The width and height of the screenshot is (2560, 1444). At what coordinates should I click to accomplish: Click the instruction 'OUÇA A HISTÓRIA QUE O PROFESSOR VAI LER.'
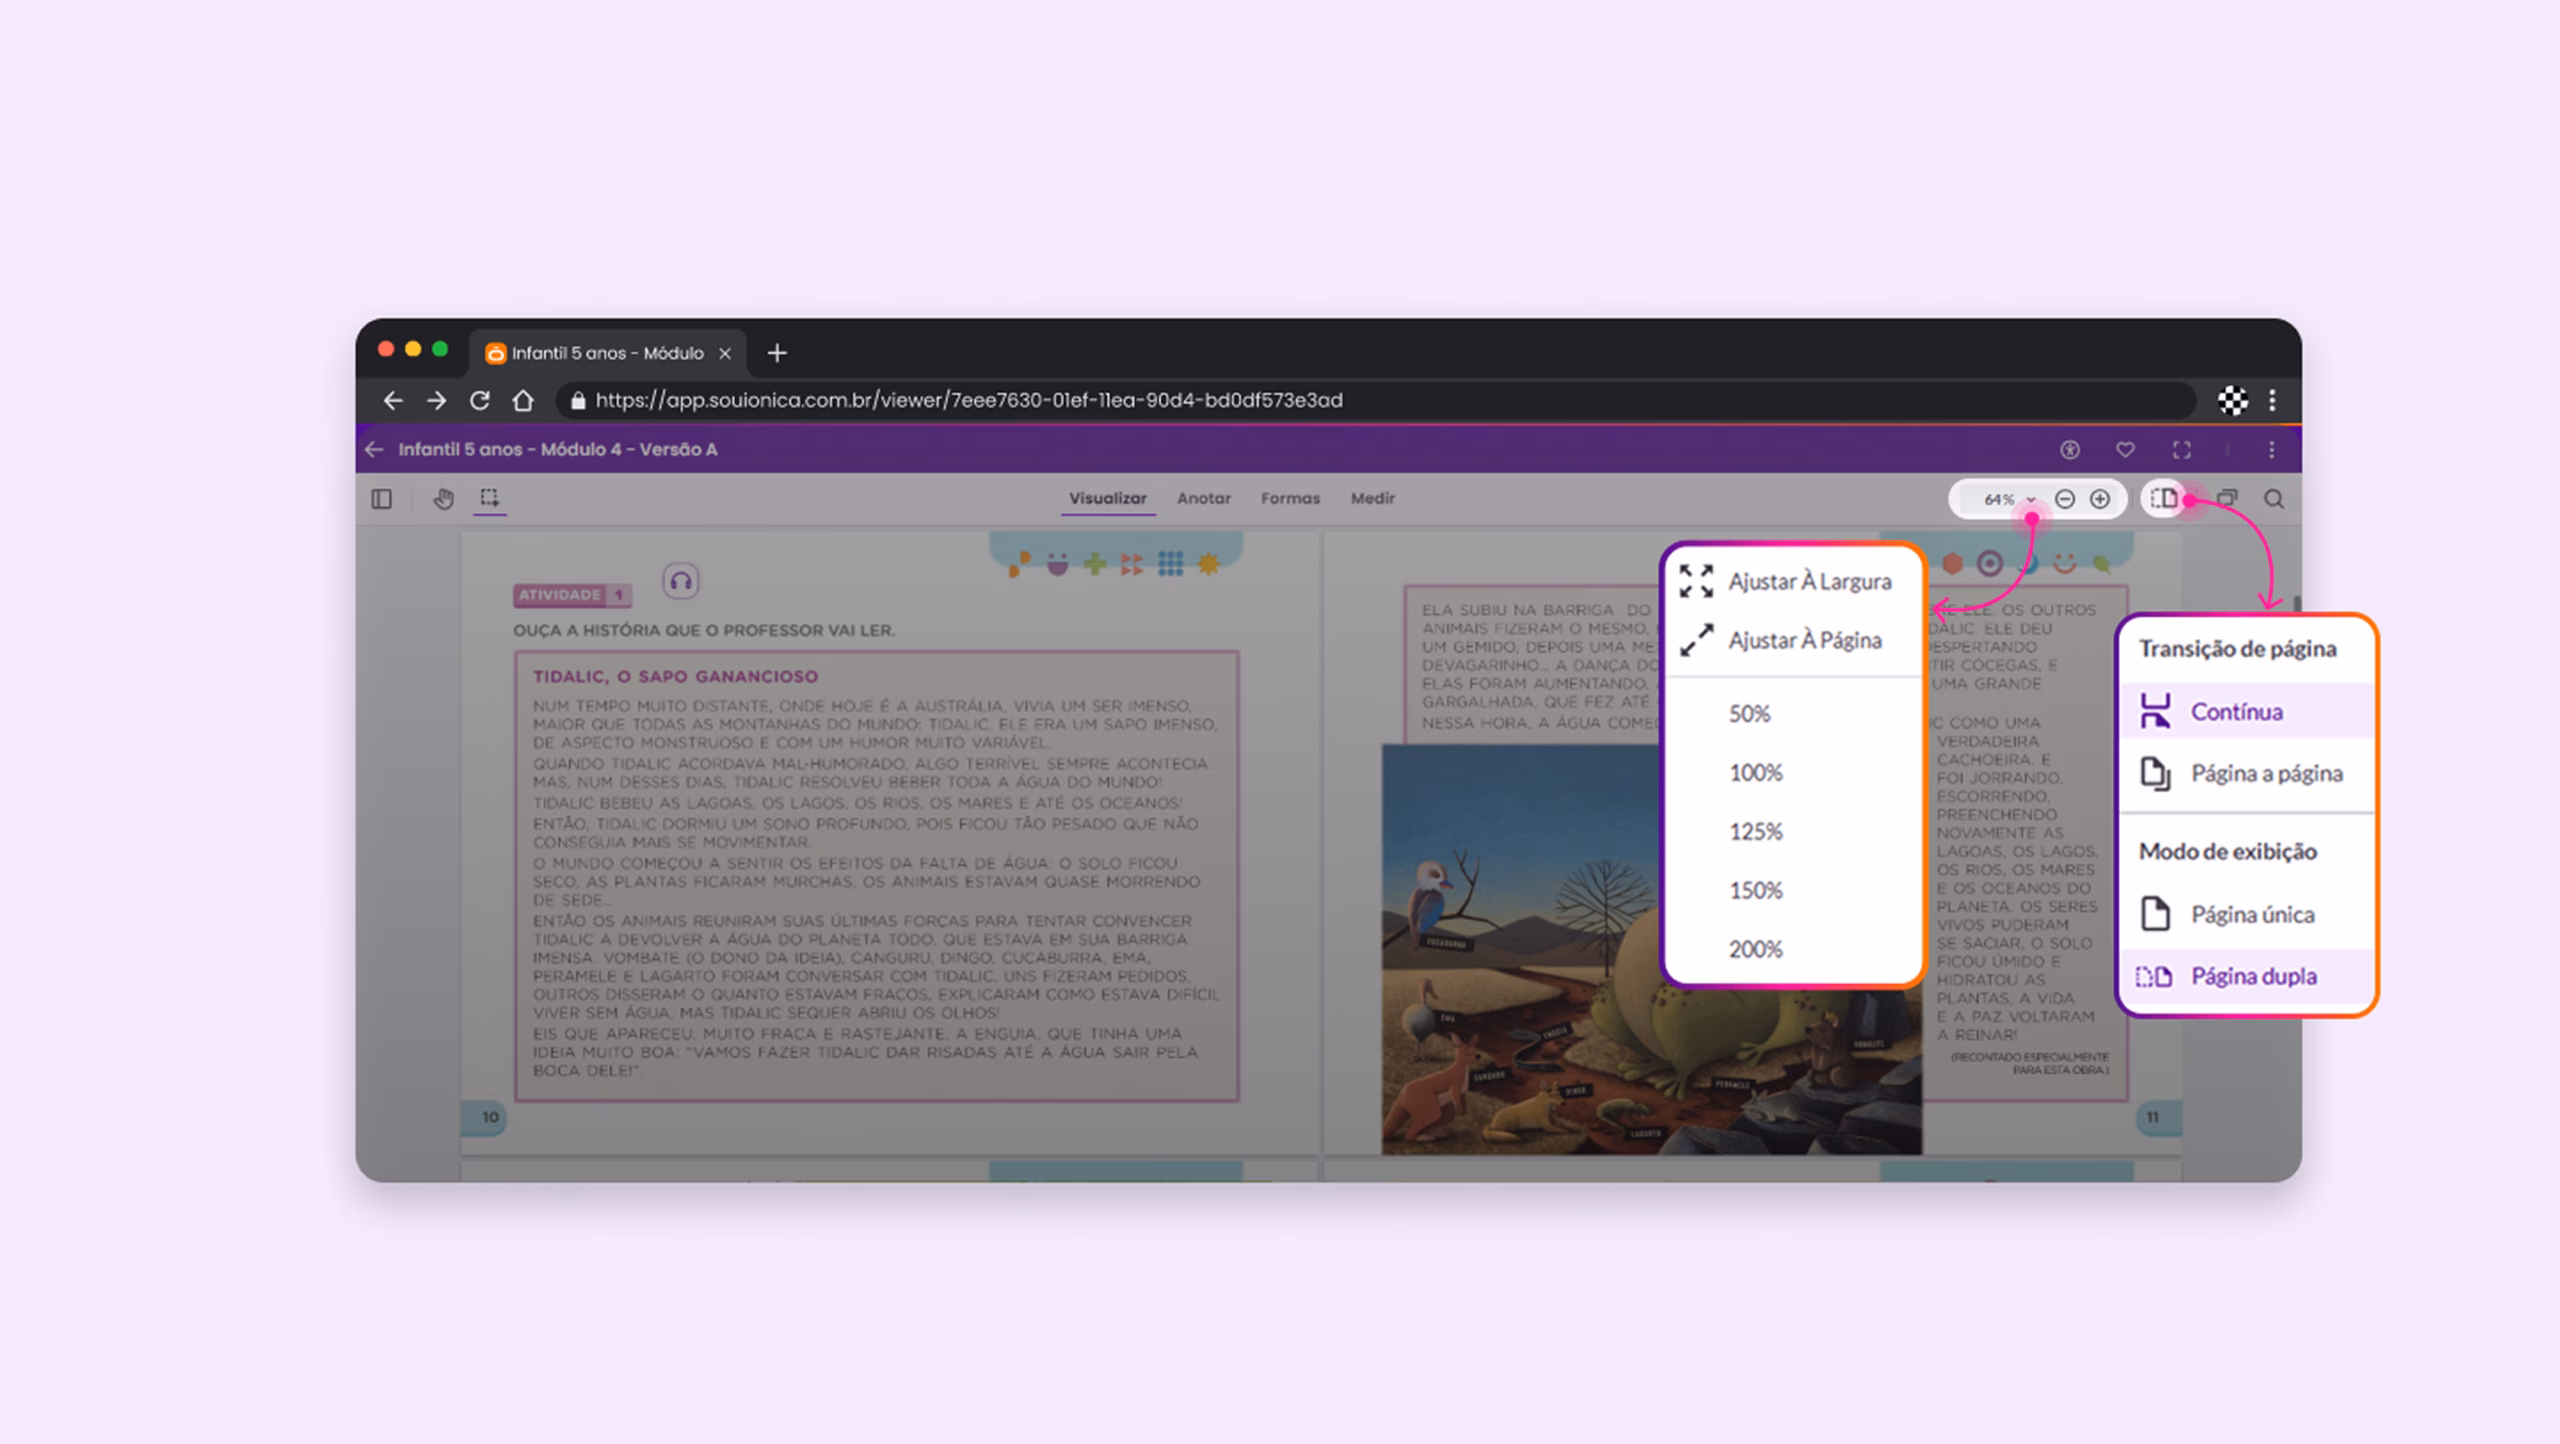coord(704,631)
